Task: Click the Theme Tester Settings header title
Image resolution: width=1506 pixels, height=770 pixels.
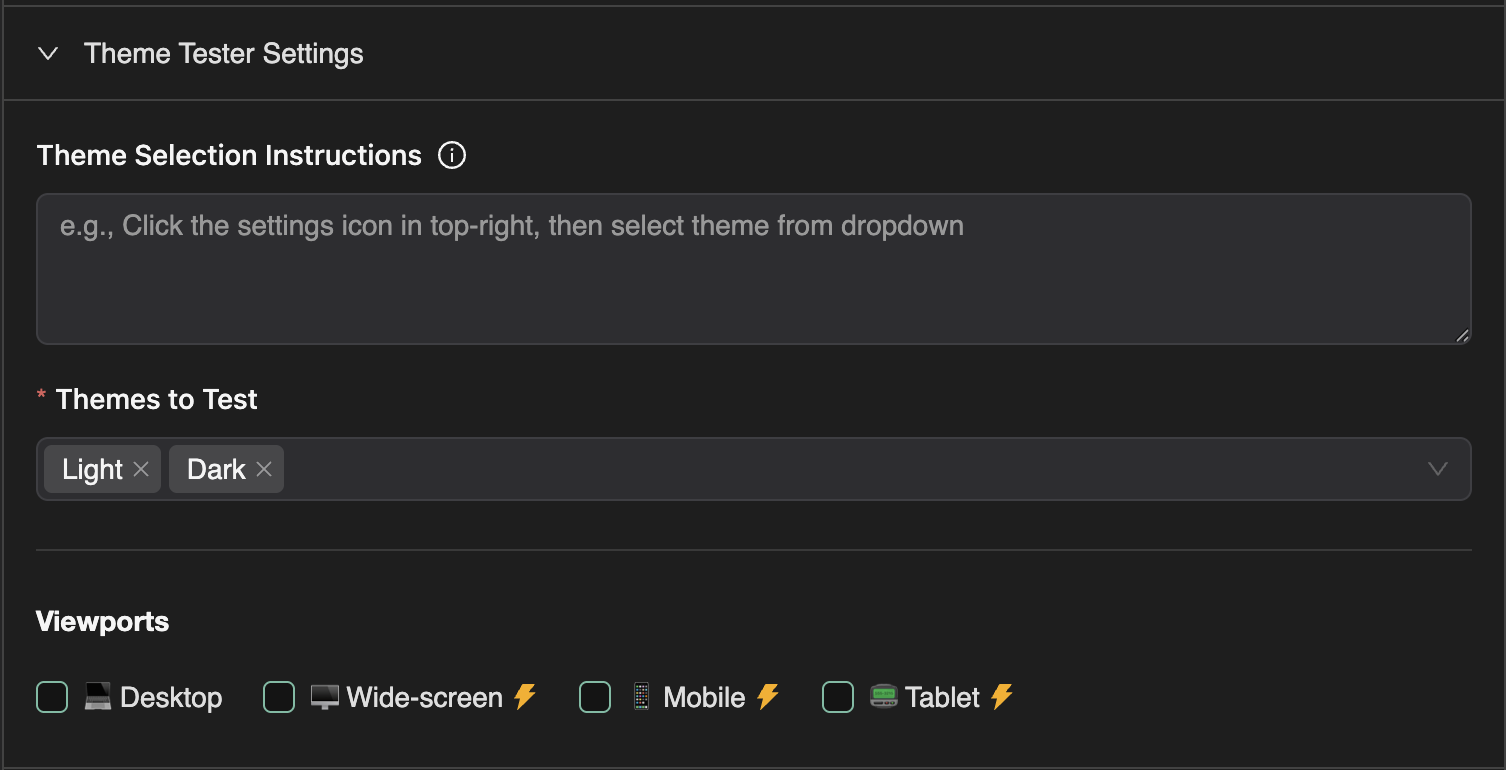Action: (x=224, y=54)
